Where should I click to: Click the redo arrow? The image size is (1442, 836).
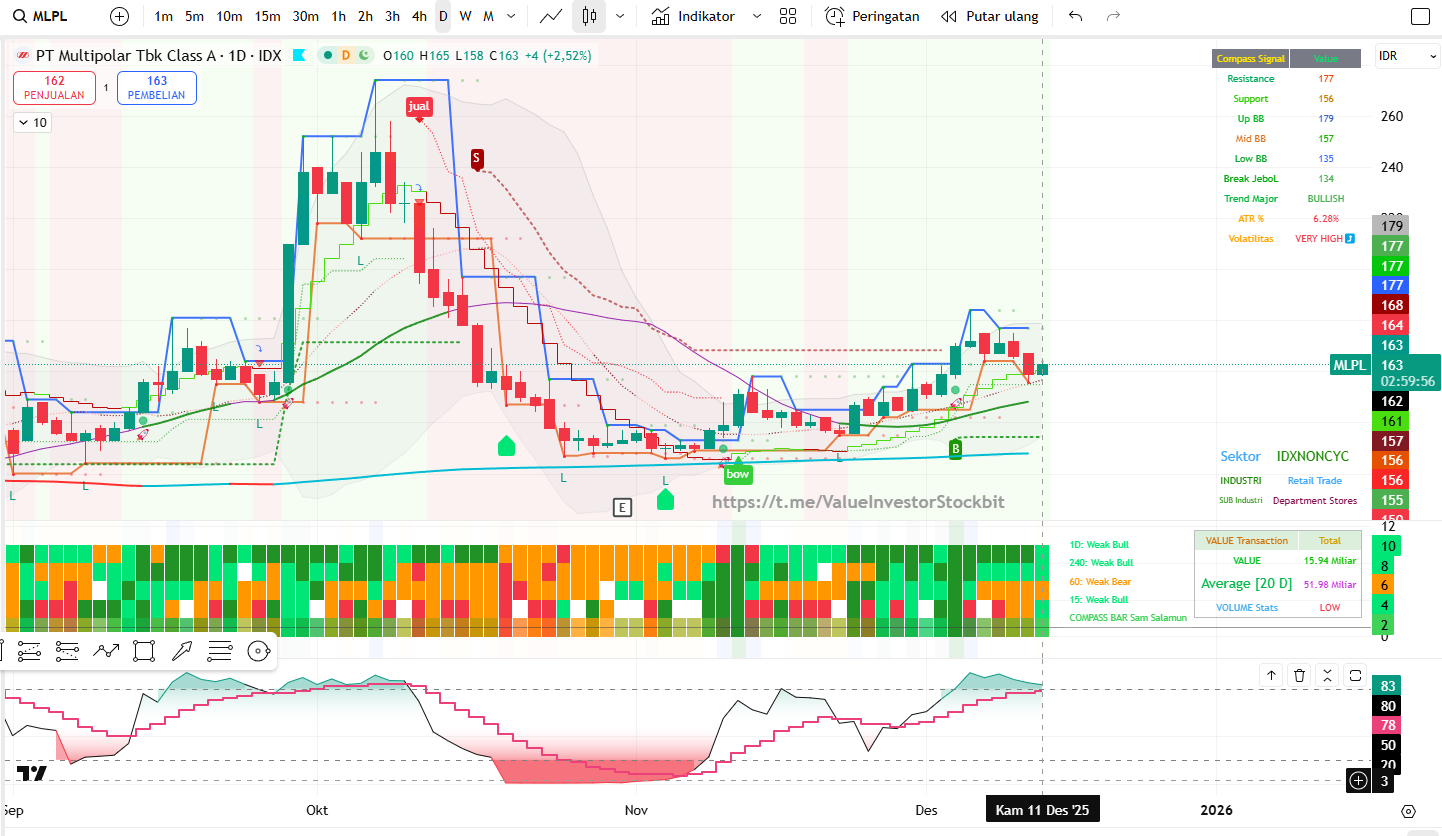(1113, 16)
